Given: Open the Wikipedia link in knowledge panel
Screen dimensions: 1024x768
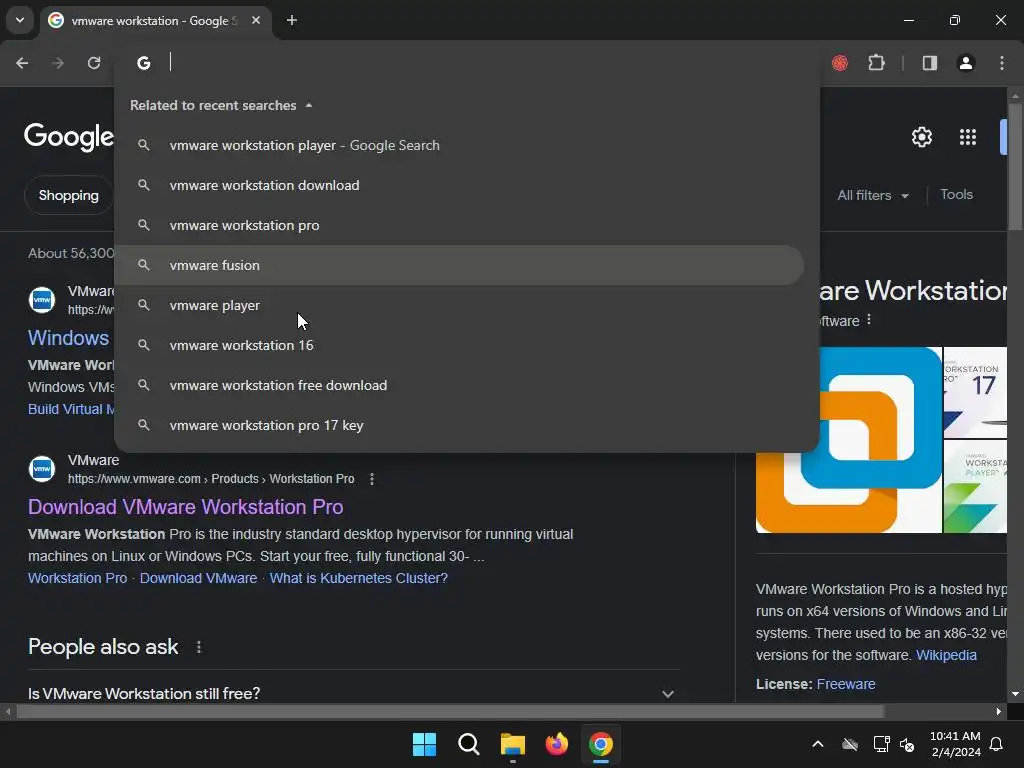Looking at the screenshot, I should click(946, 655).
